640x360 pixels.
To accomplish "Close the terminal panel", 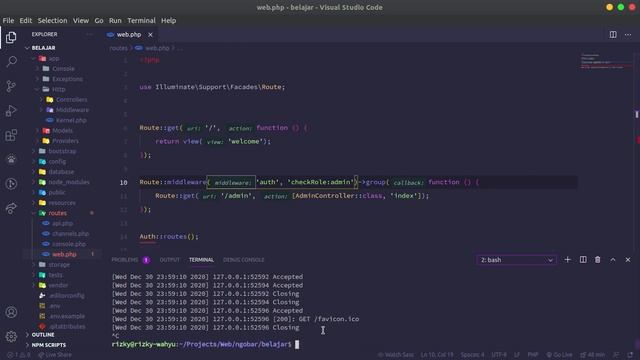I will (628, 260).
